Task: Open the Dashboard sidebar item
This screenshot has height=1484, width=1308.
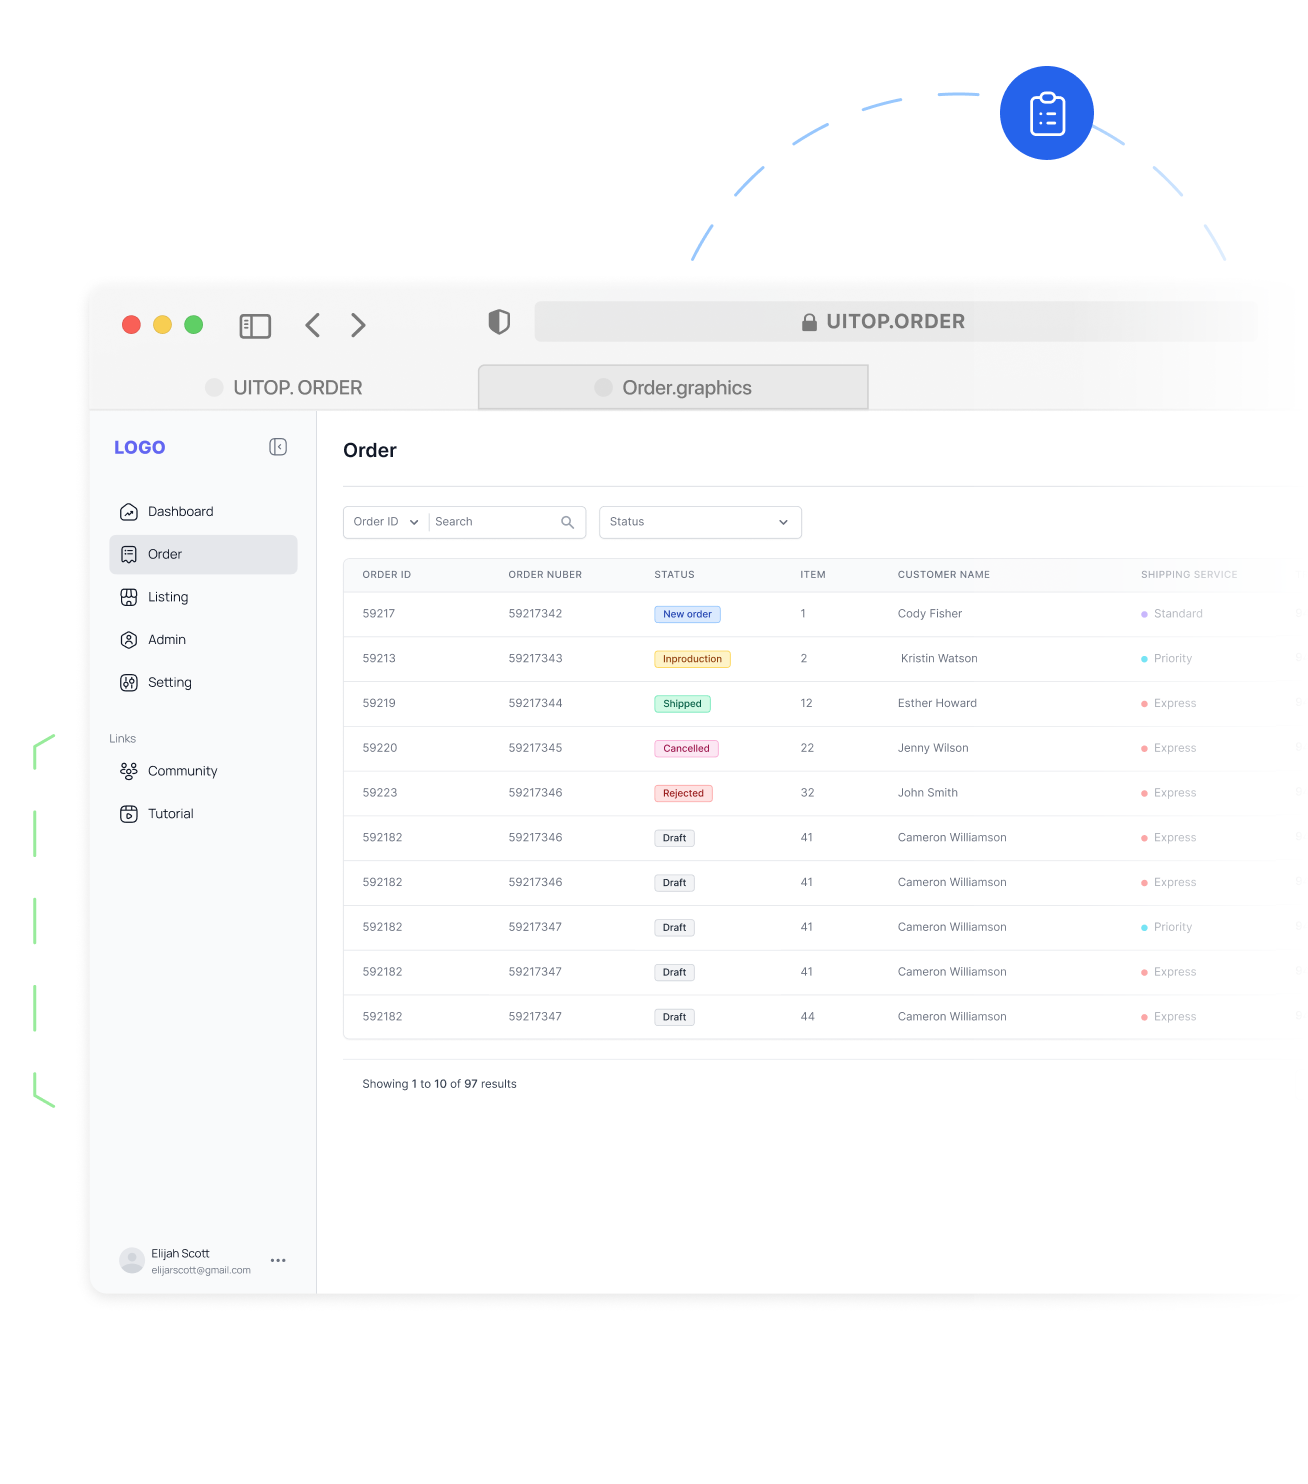Action: coord(180,512)
